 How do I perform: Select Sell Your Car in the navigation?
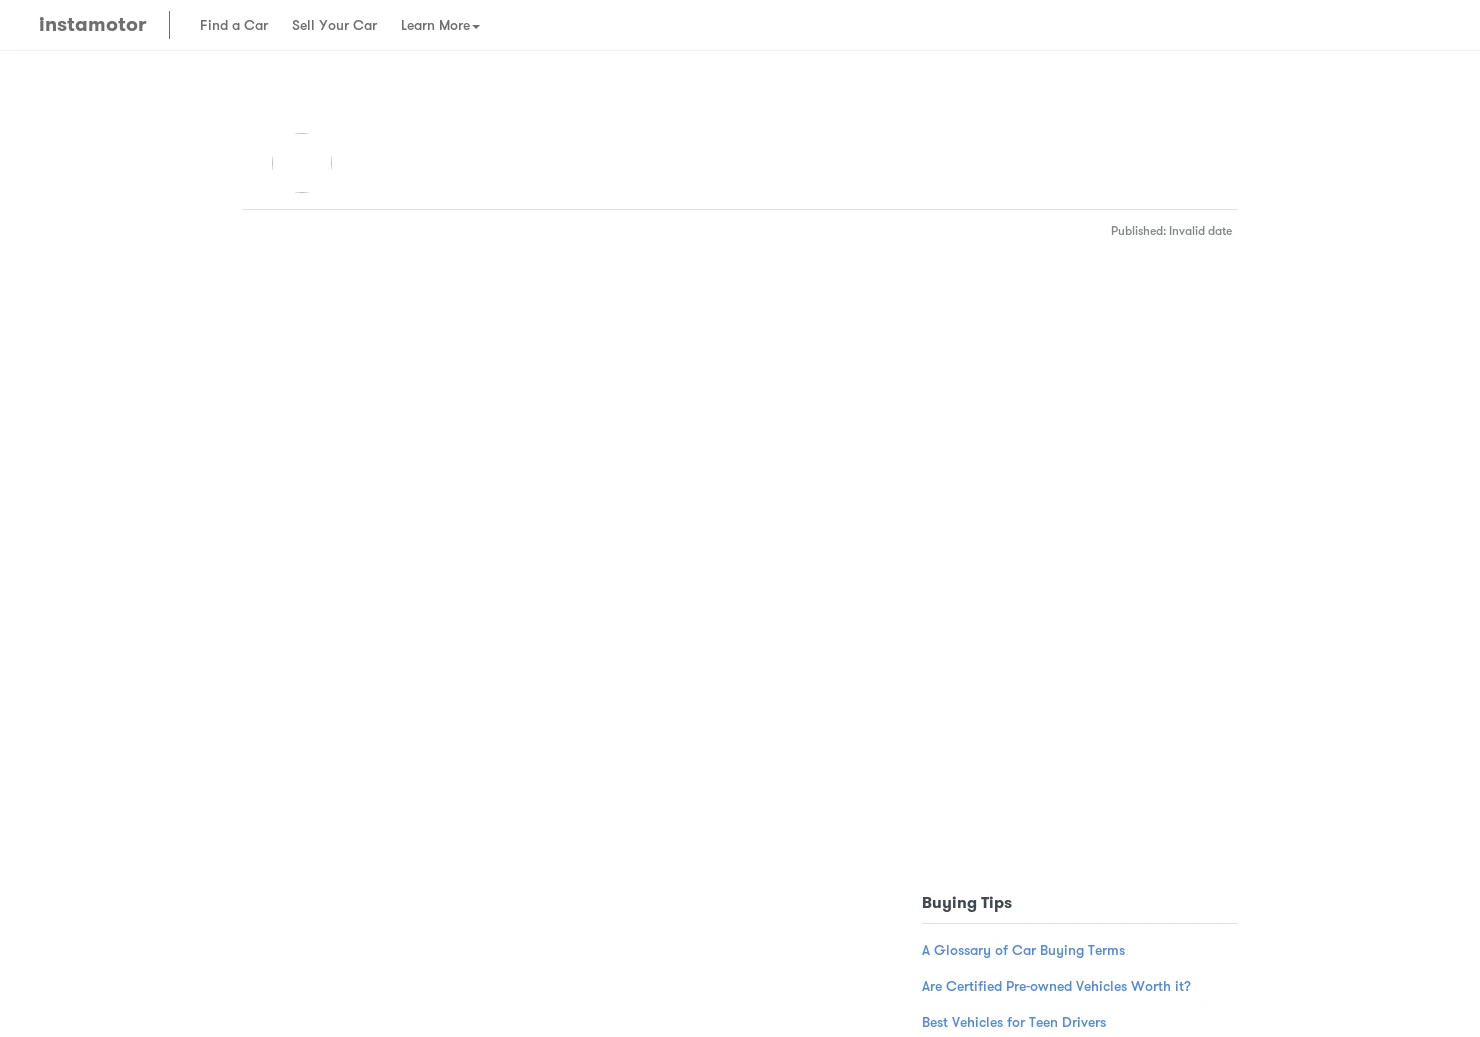coord(334,25)
